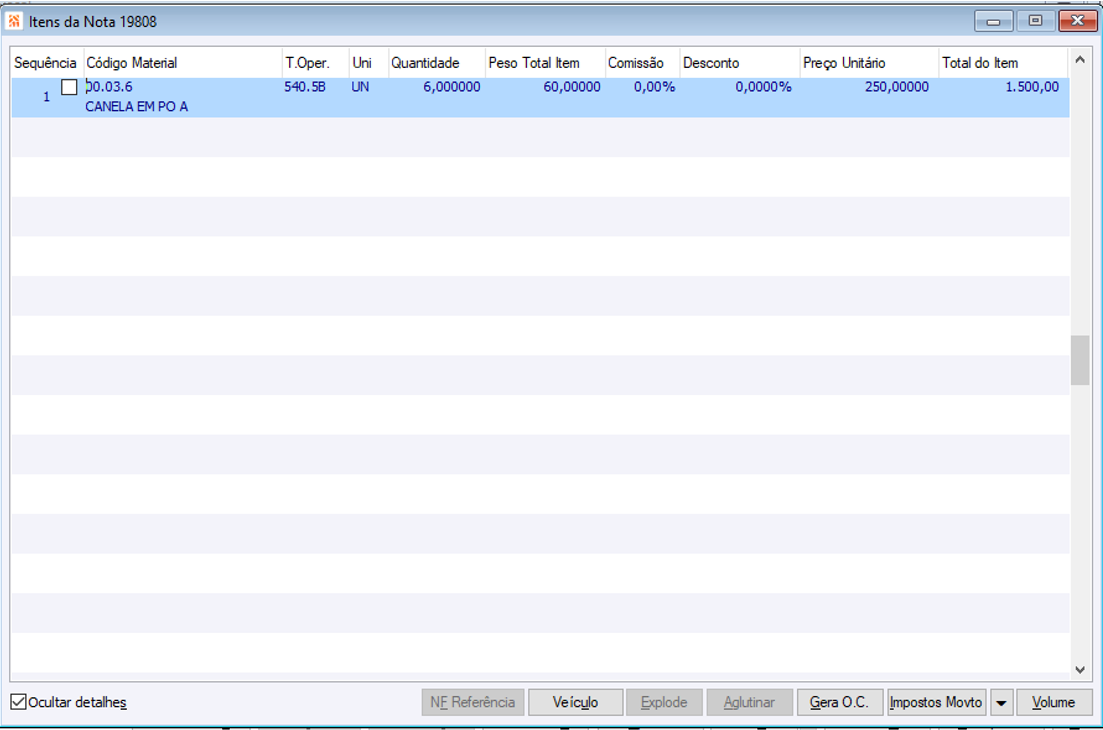Click discount value 0,0000%

point(763,87)
